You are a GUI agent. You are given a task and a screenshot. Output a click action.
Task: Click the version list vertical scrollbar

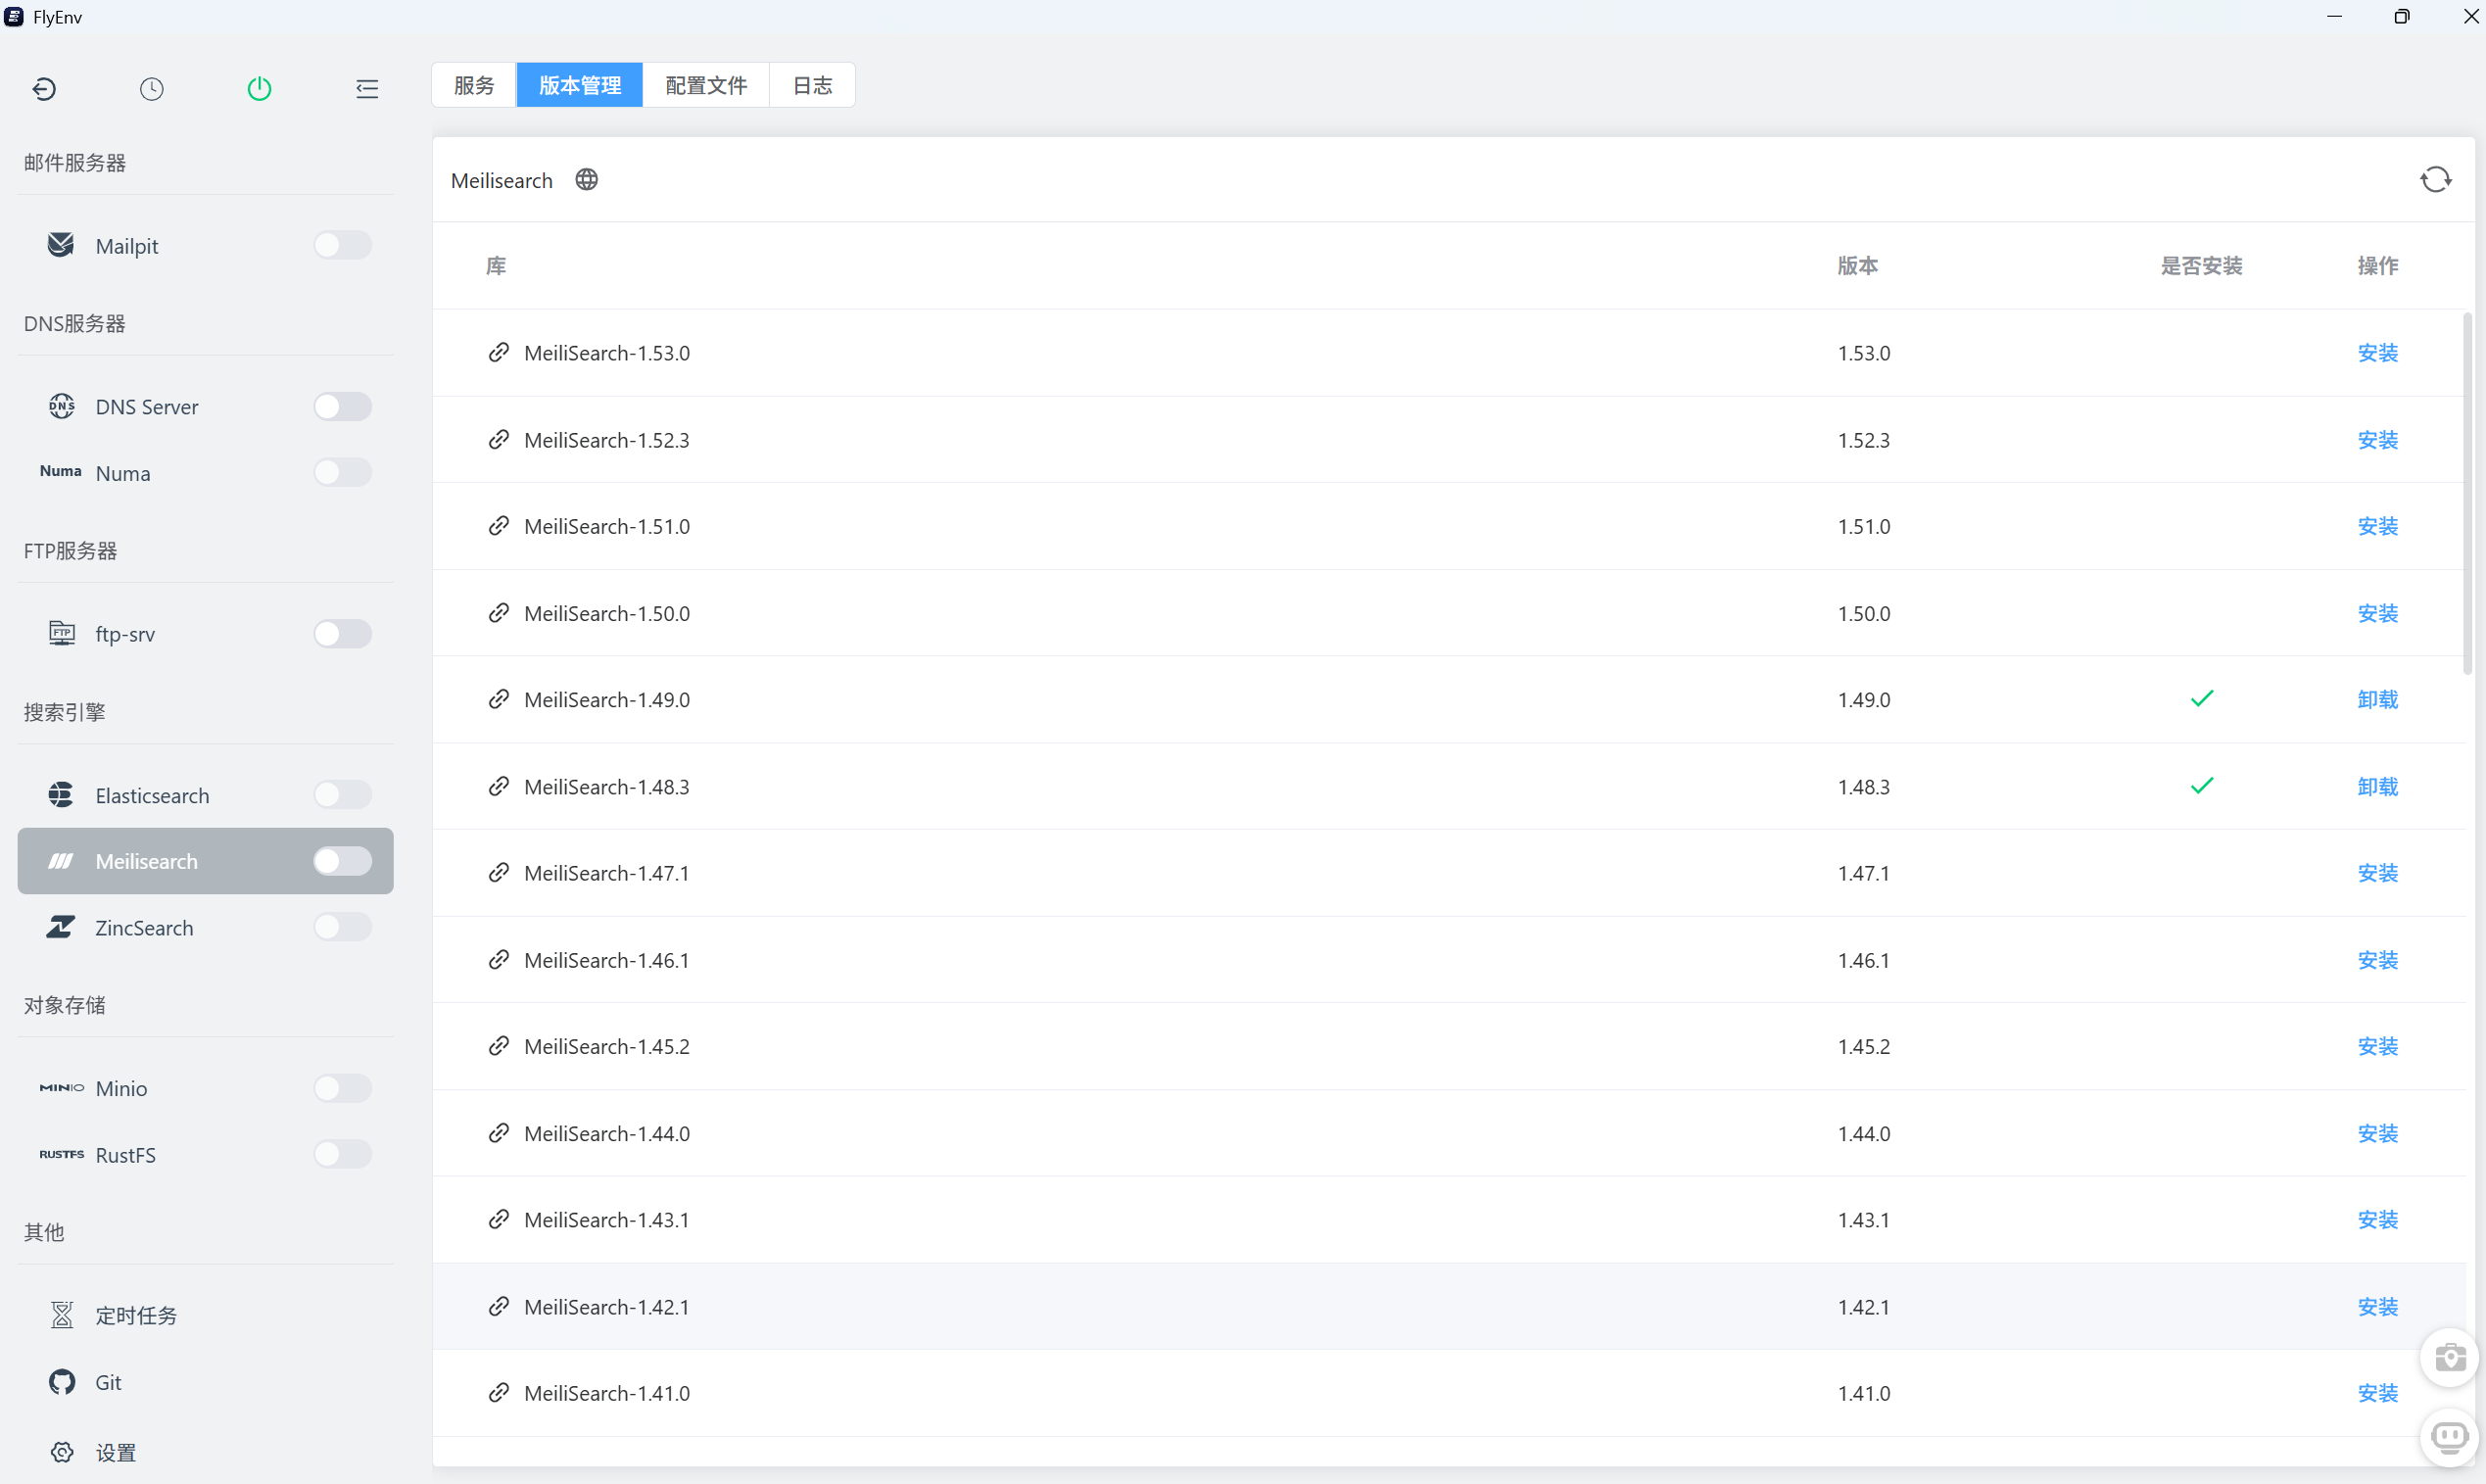point(2467,494)
